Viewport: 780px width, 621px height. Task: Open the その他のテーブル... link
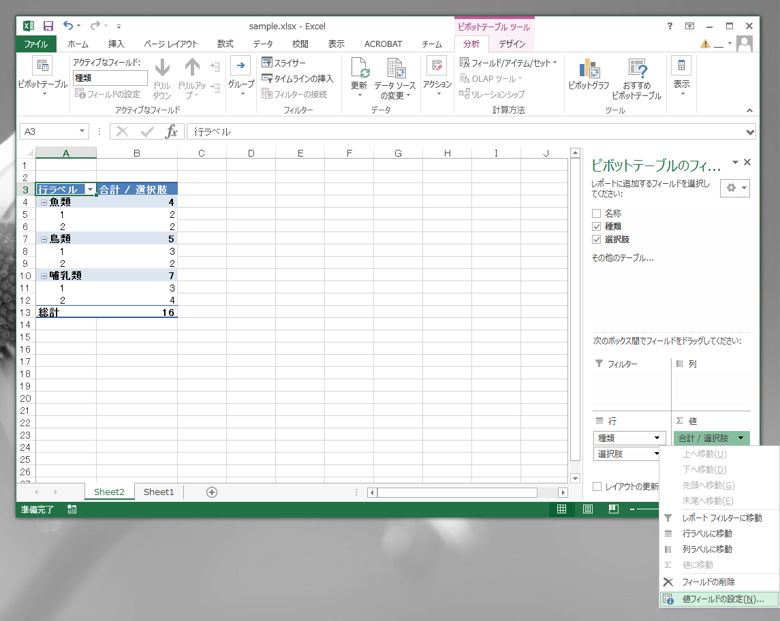(x=622, y=258)
